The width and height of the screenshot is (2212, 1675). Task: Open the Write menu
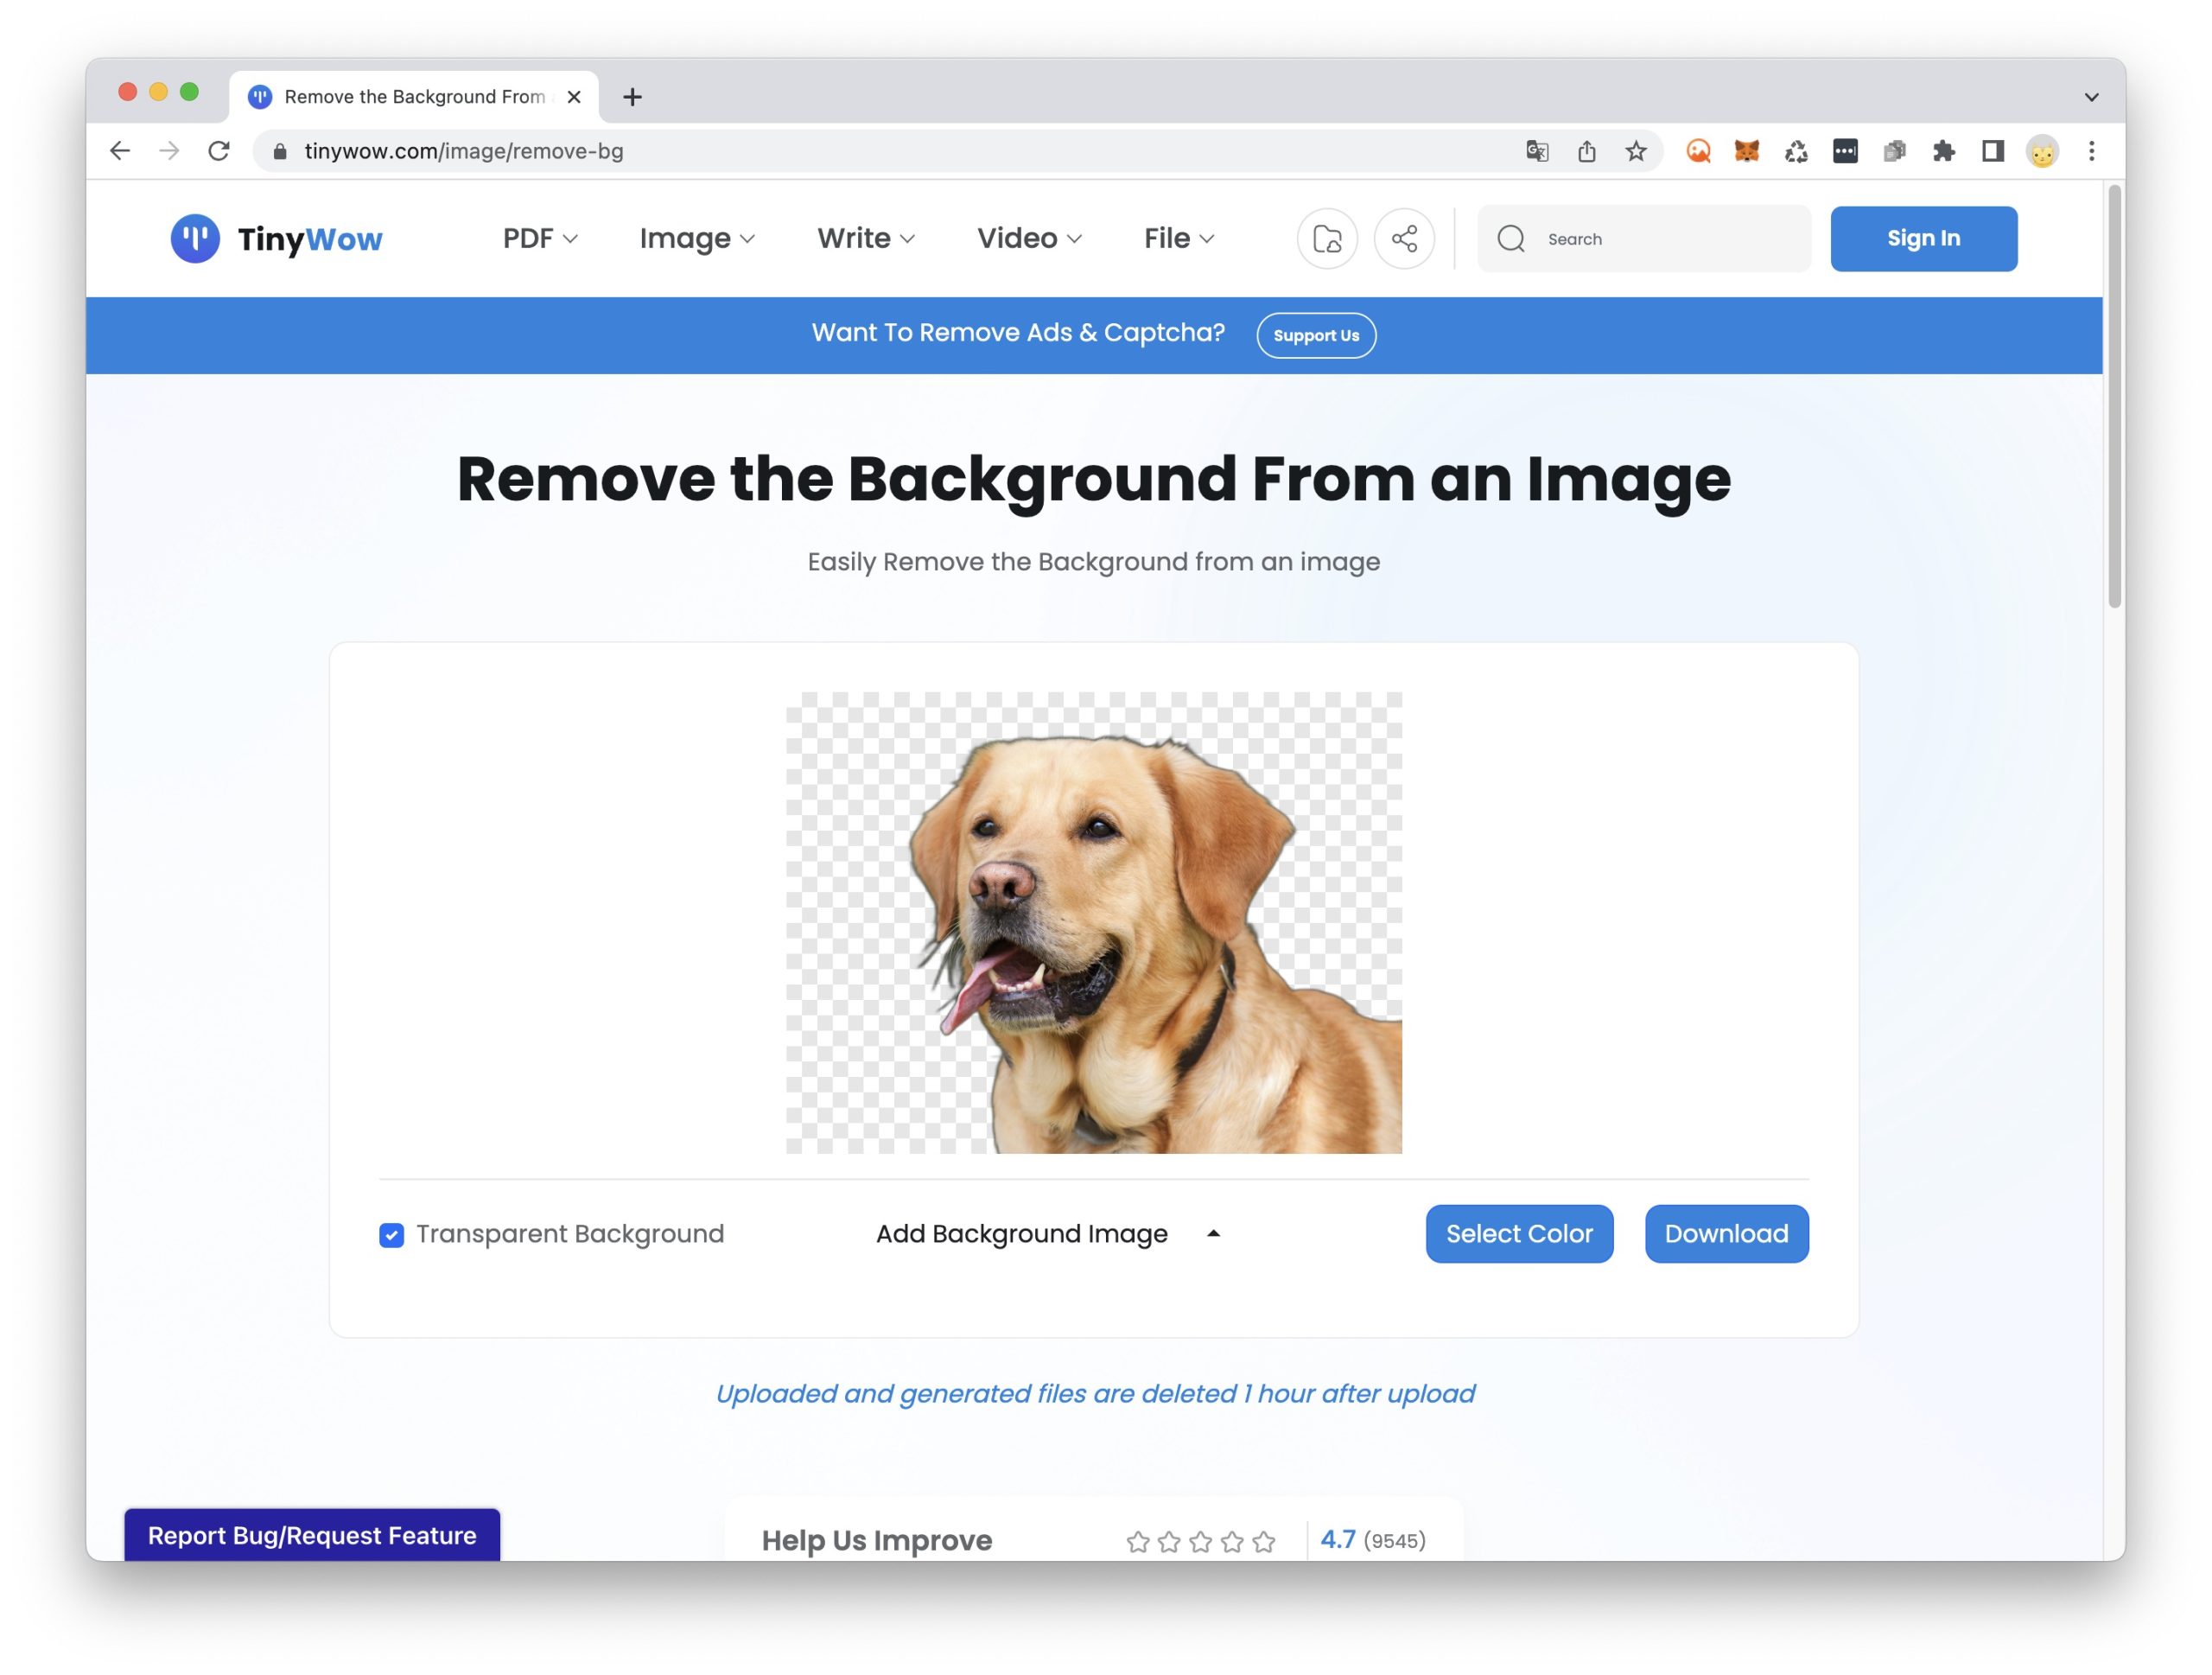click(866, 238)
